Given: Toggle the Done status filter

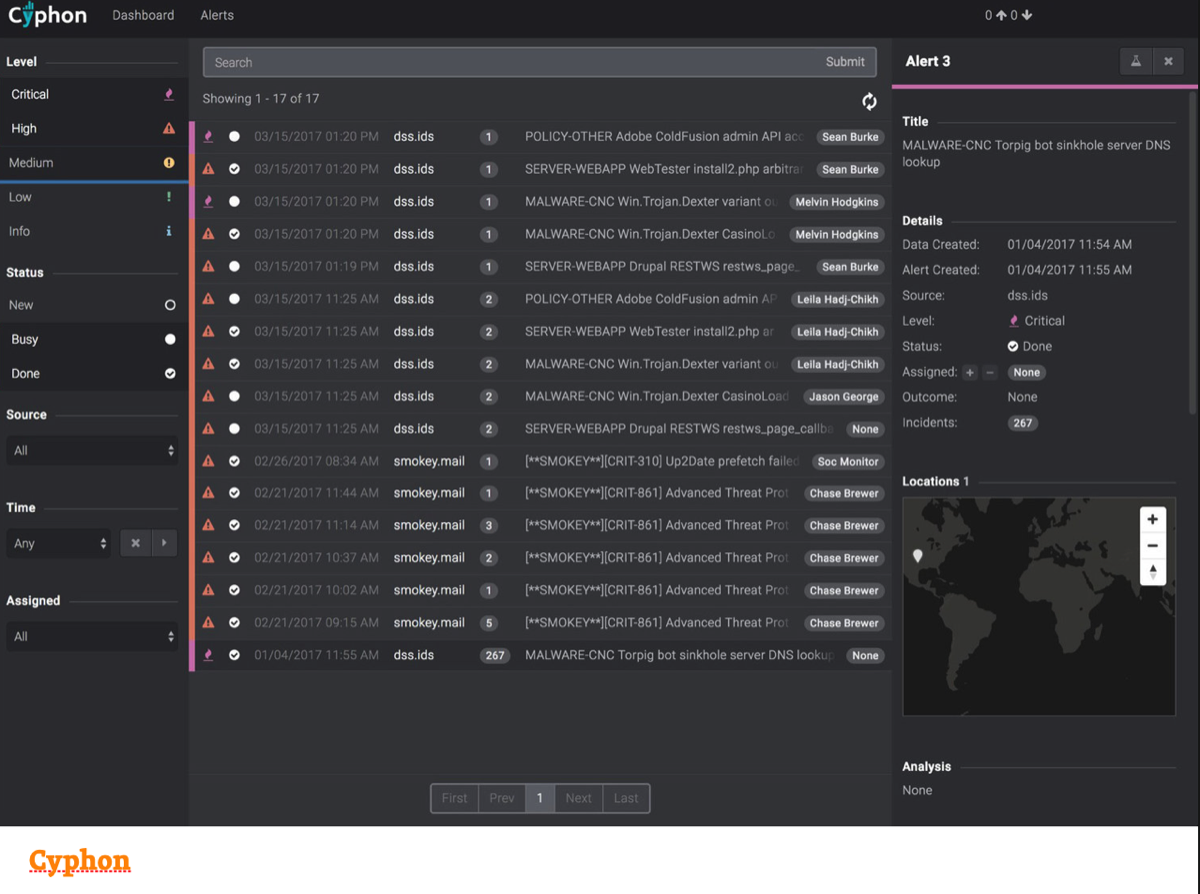Looking at the screenshot, I should tap(92, 373).
